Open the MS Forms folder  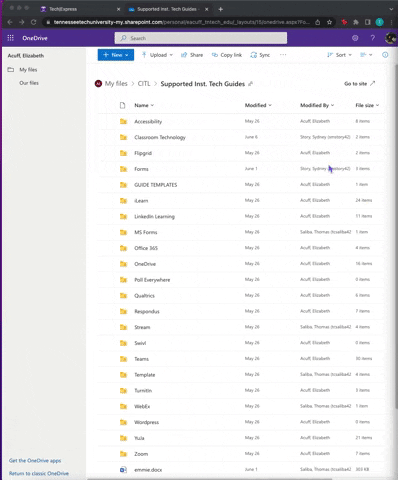[146, 232]
